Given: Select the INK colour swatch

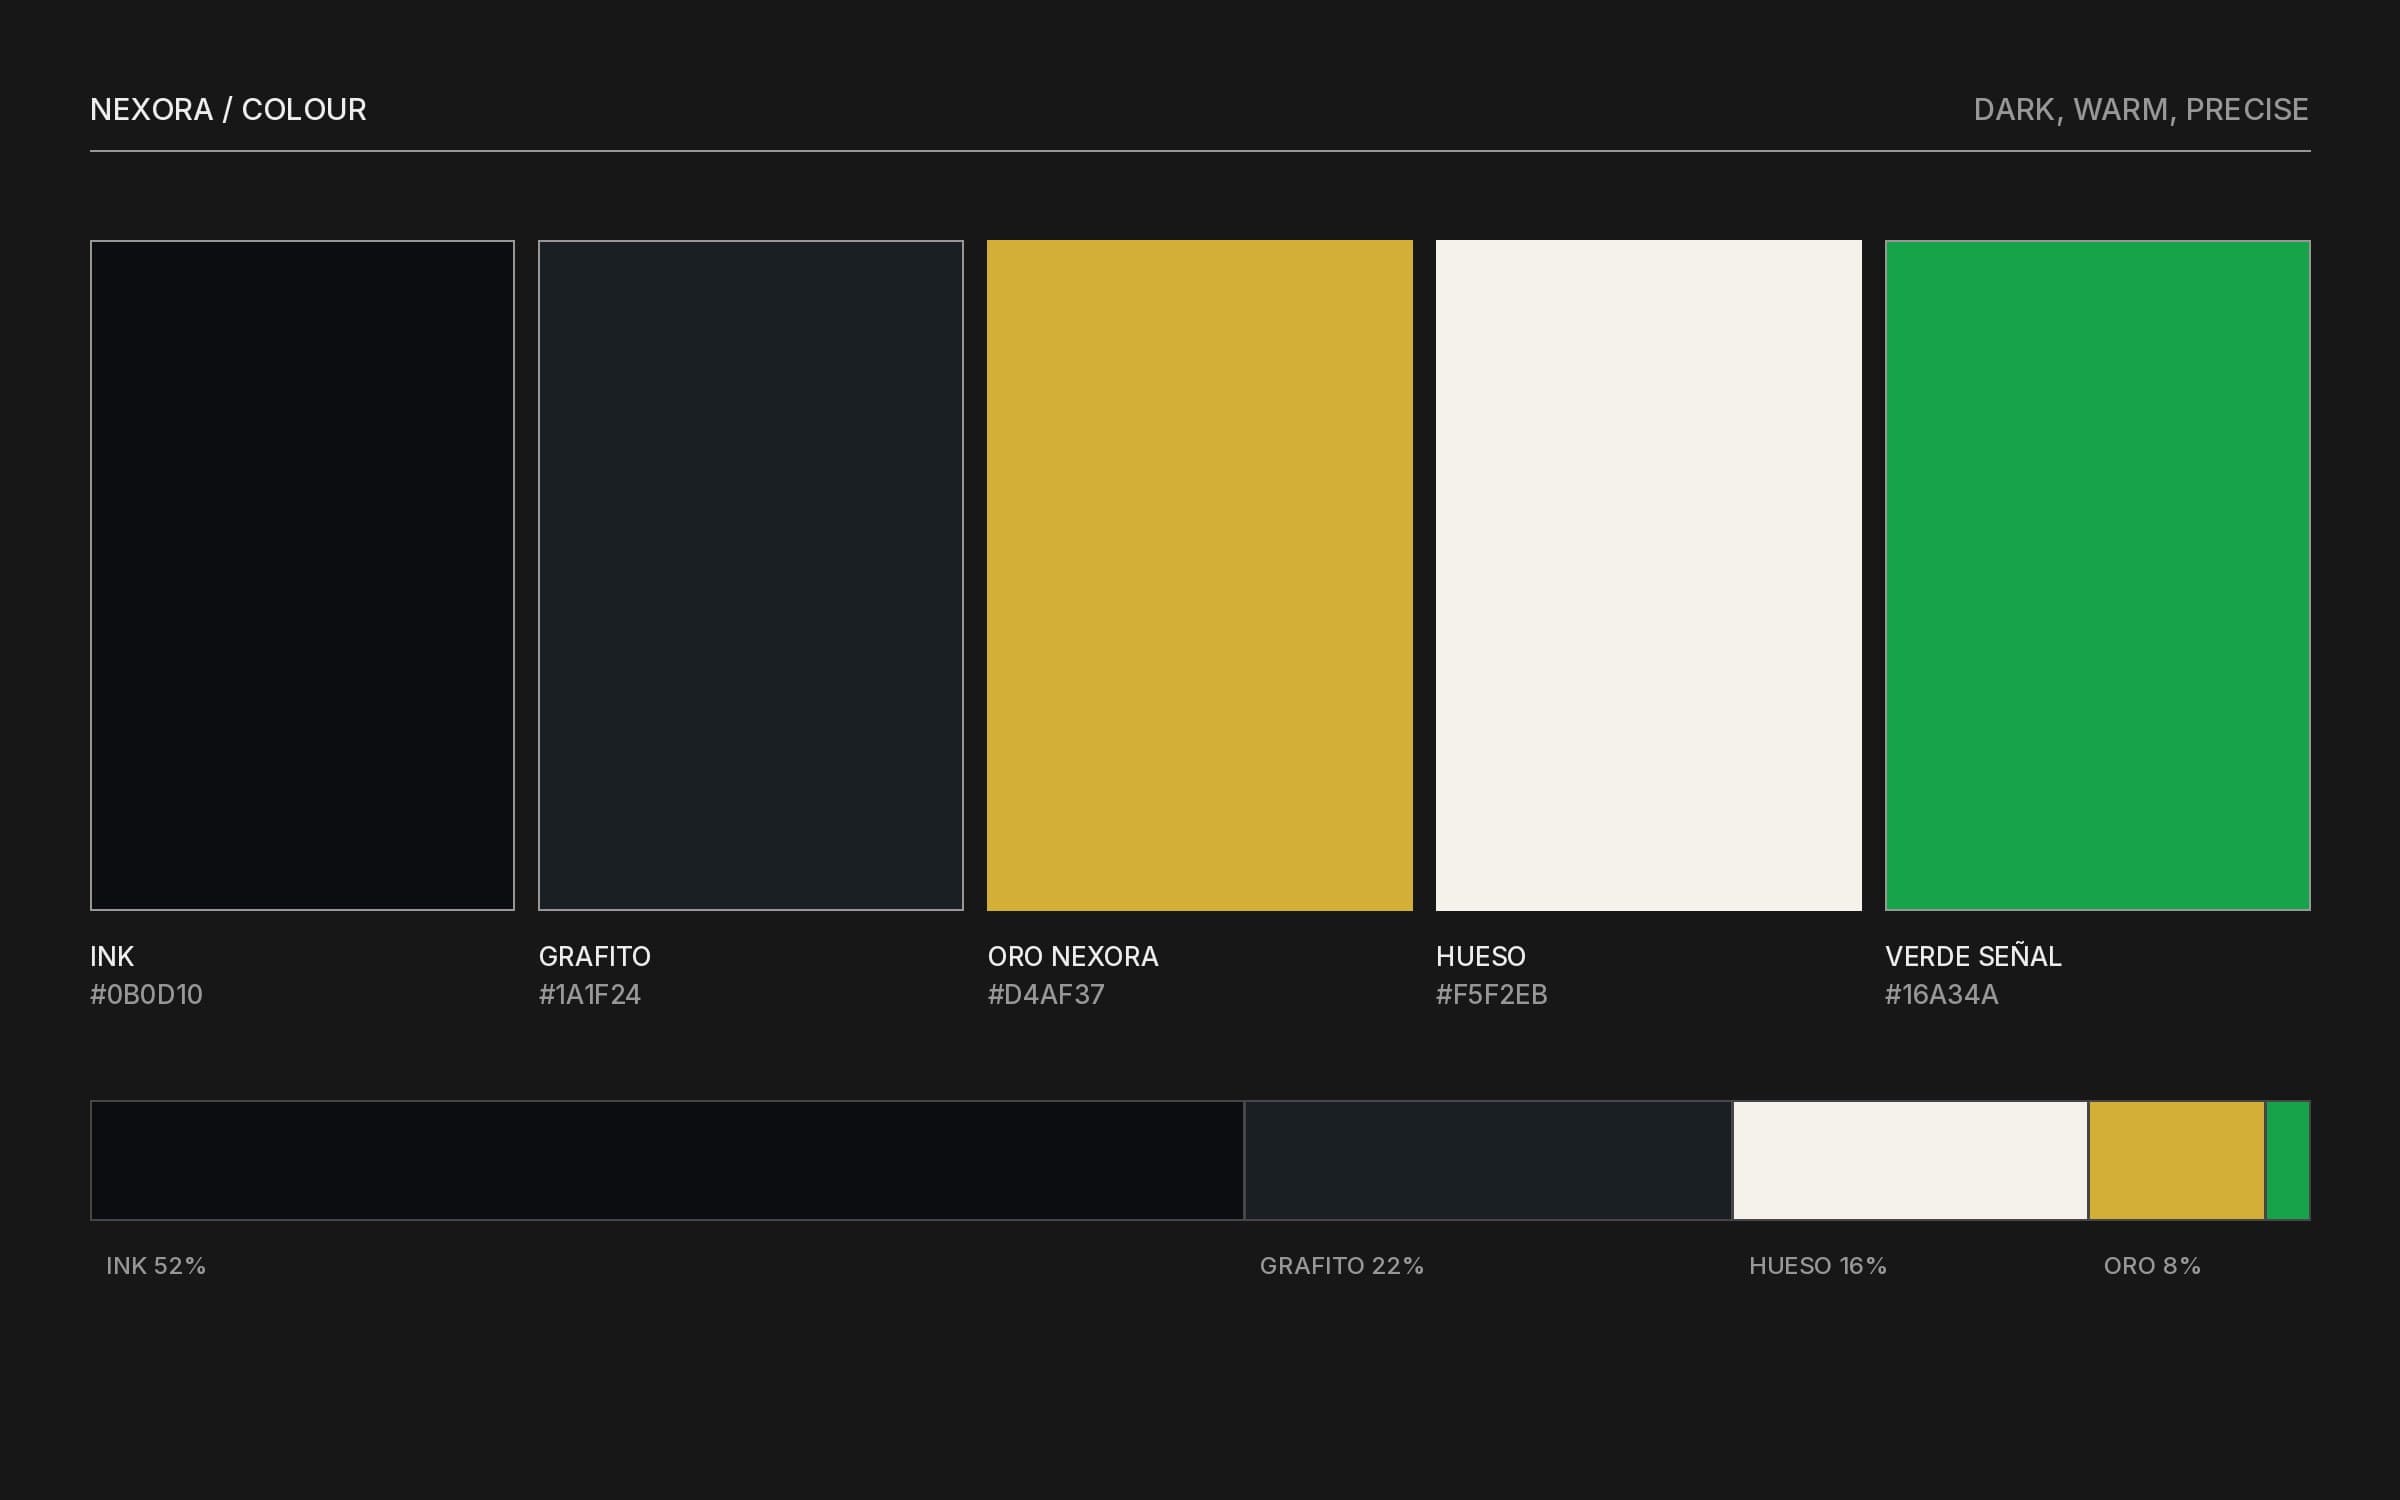Looking at the screenshot, I should coord(302,575).
